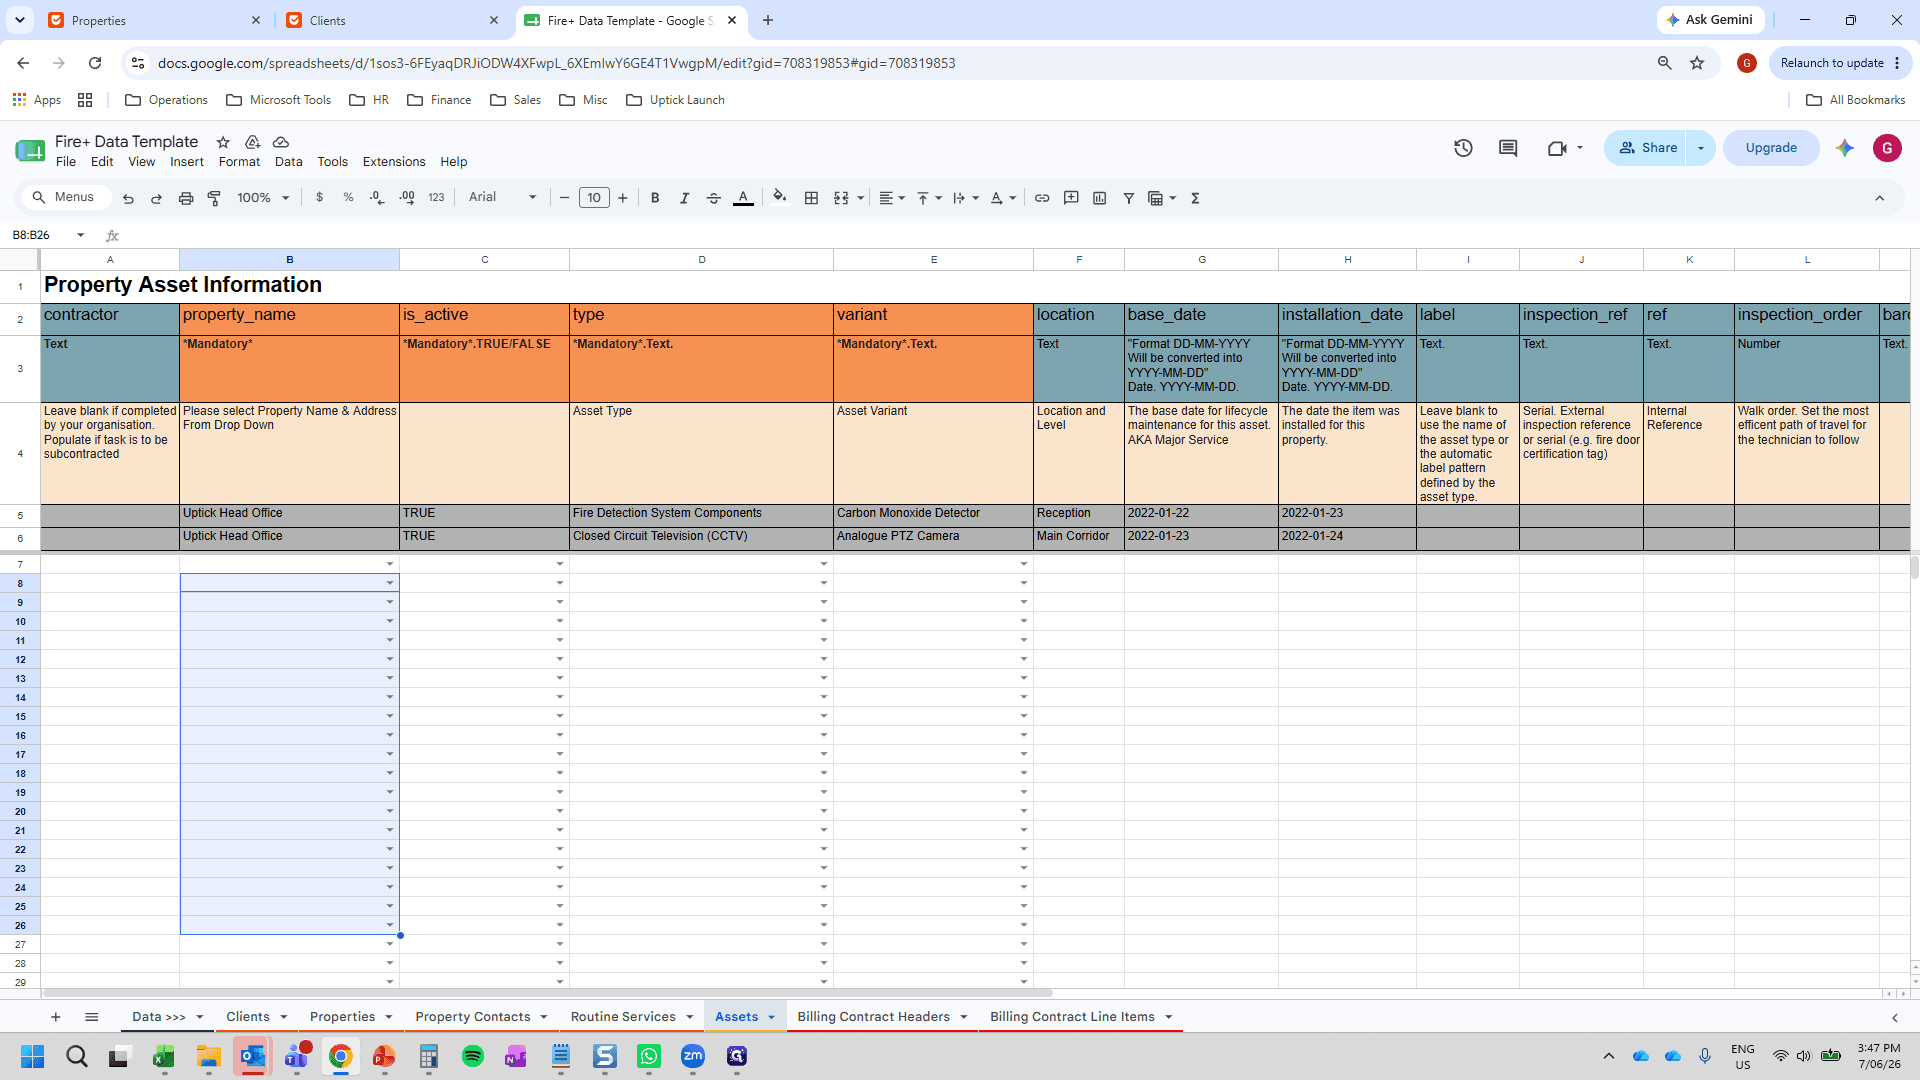The image size is (1920, 1080).
Task: Open the fill color picker
Action: coord(780,198)
